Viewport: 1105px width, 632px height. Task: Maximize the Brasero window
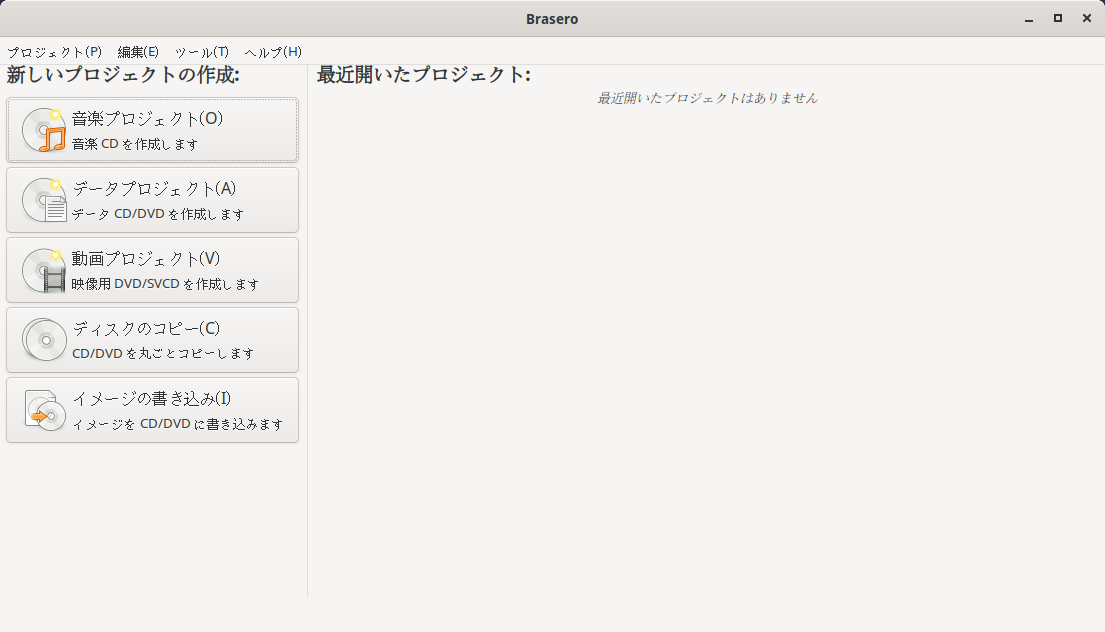tap(1058, 19)
